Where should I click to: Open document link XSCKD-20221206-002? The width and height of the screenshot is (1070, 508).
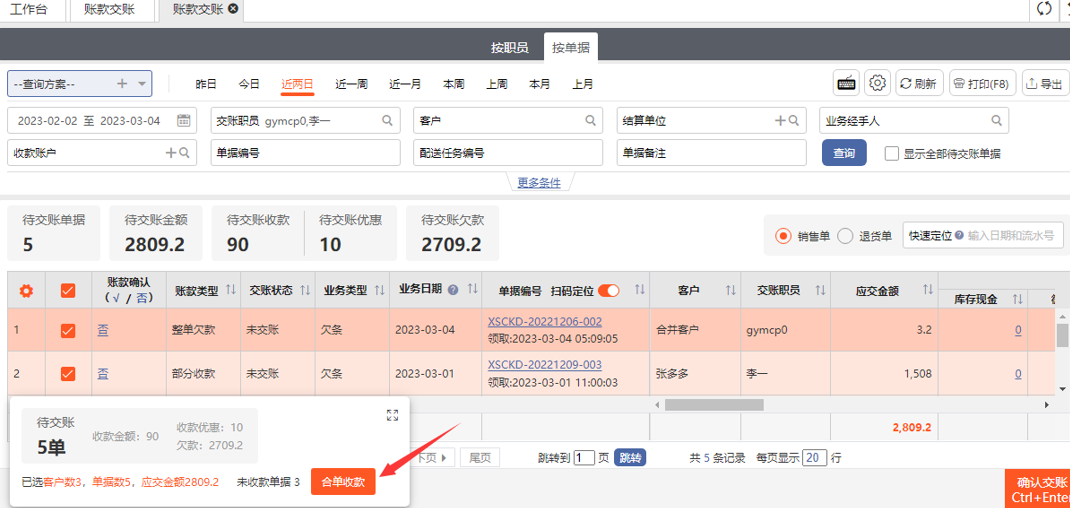click(544, 322)
